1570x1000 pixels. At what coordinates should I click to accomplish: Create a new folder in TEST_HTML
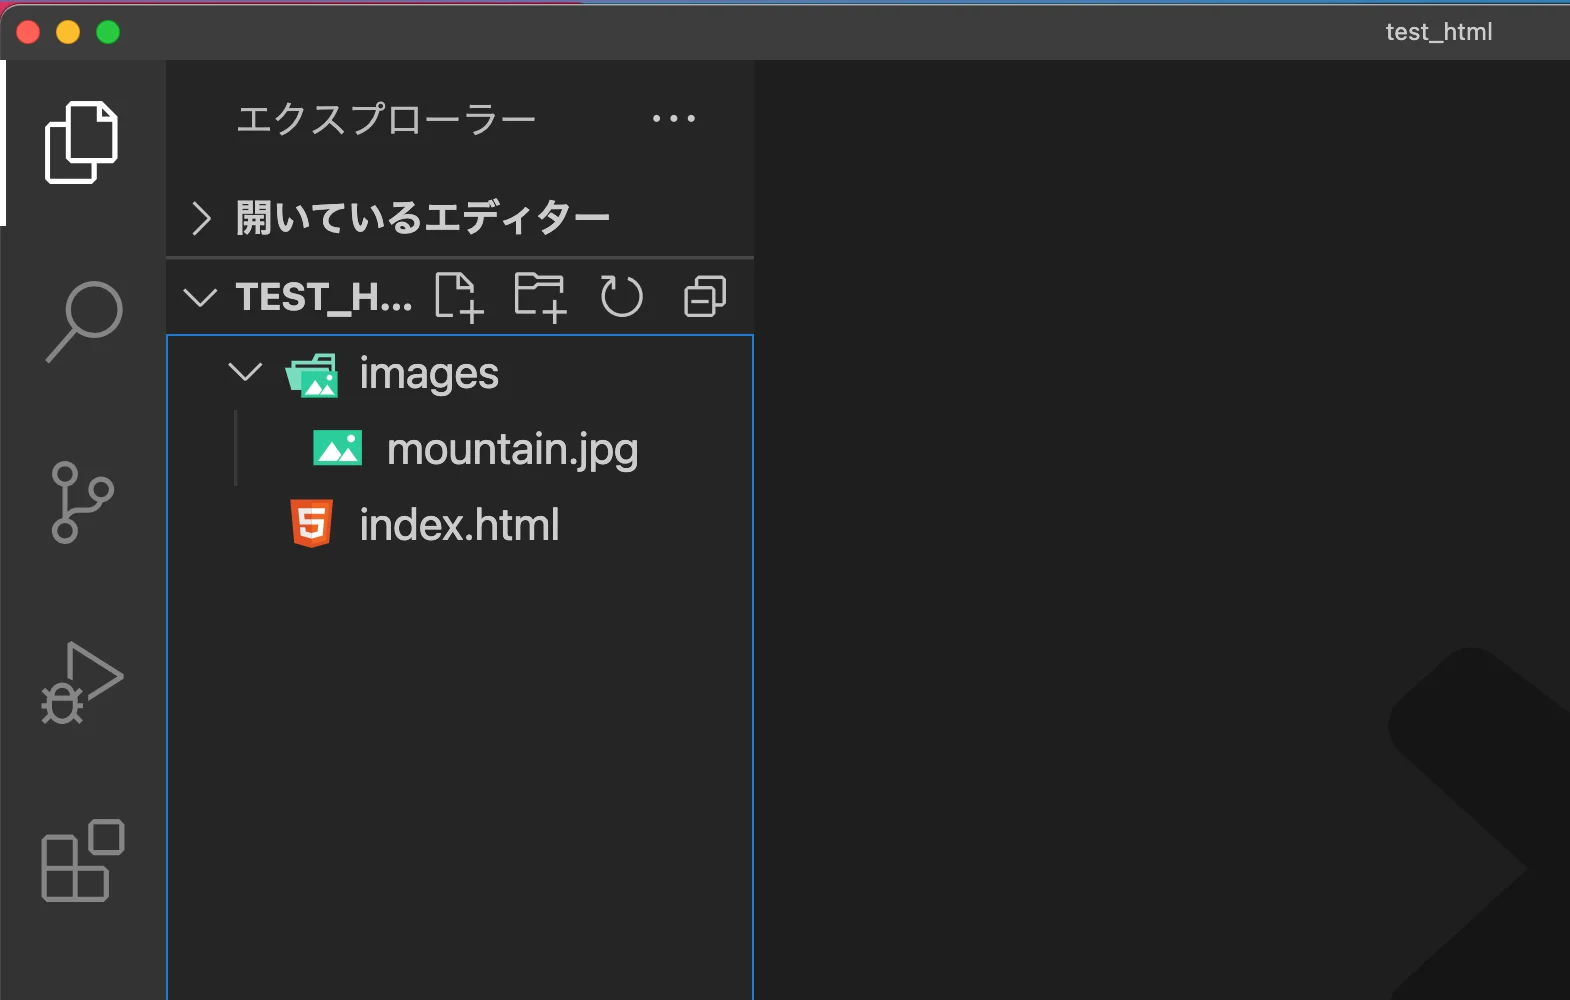(x=540, y=297)
